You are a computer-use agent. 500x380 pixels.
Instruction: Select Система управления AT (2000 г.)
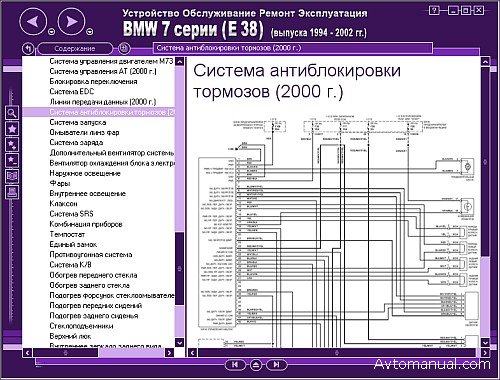pyautogui.click(x=103, y=71)
